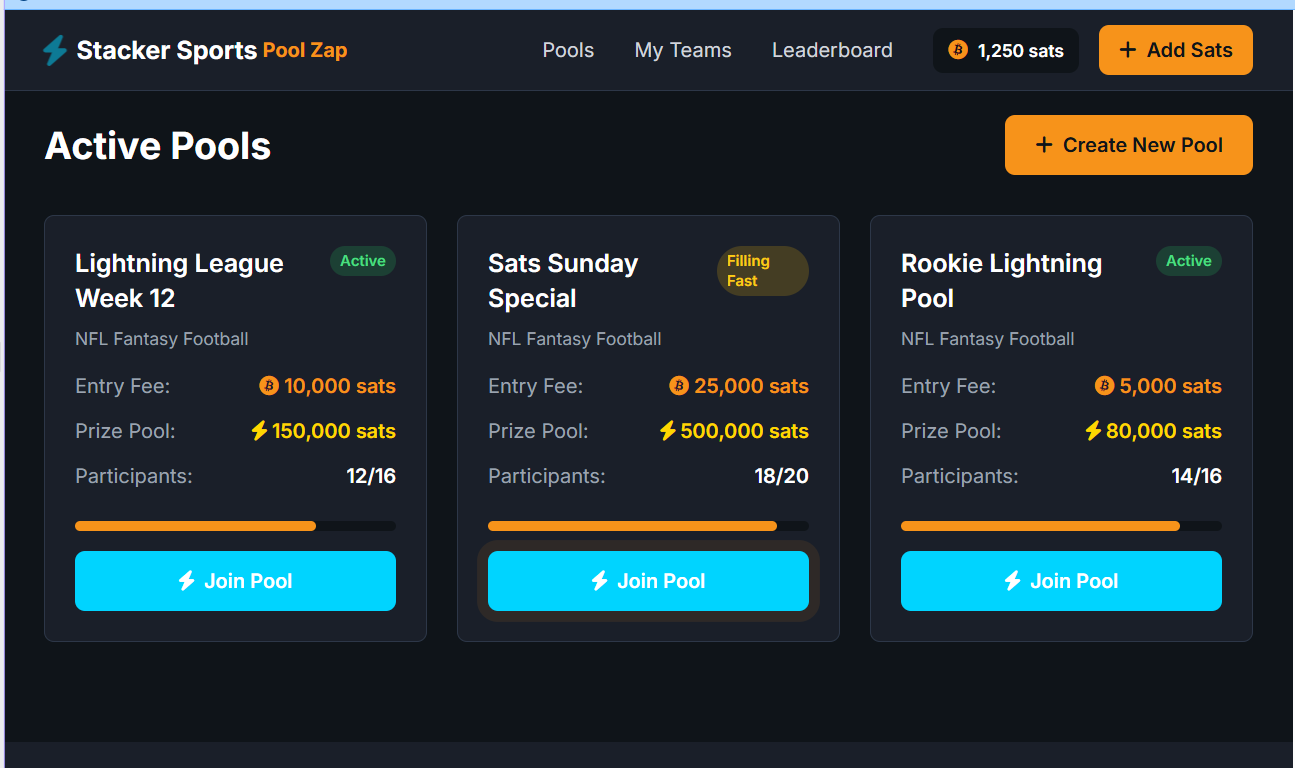
Task: Click the bitcoin icon next to 10,000 sats
Action: coord(269,386)
